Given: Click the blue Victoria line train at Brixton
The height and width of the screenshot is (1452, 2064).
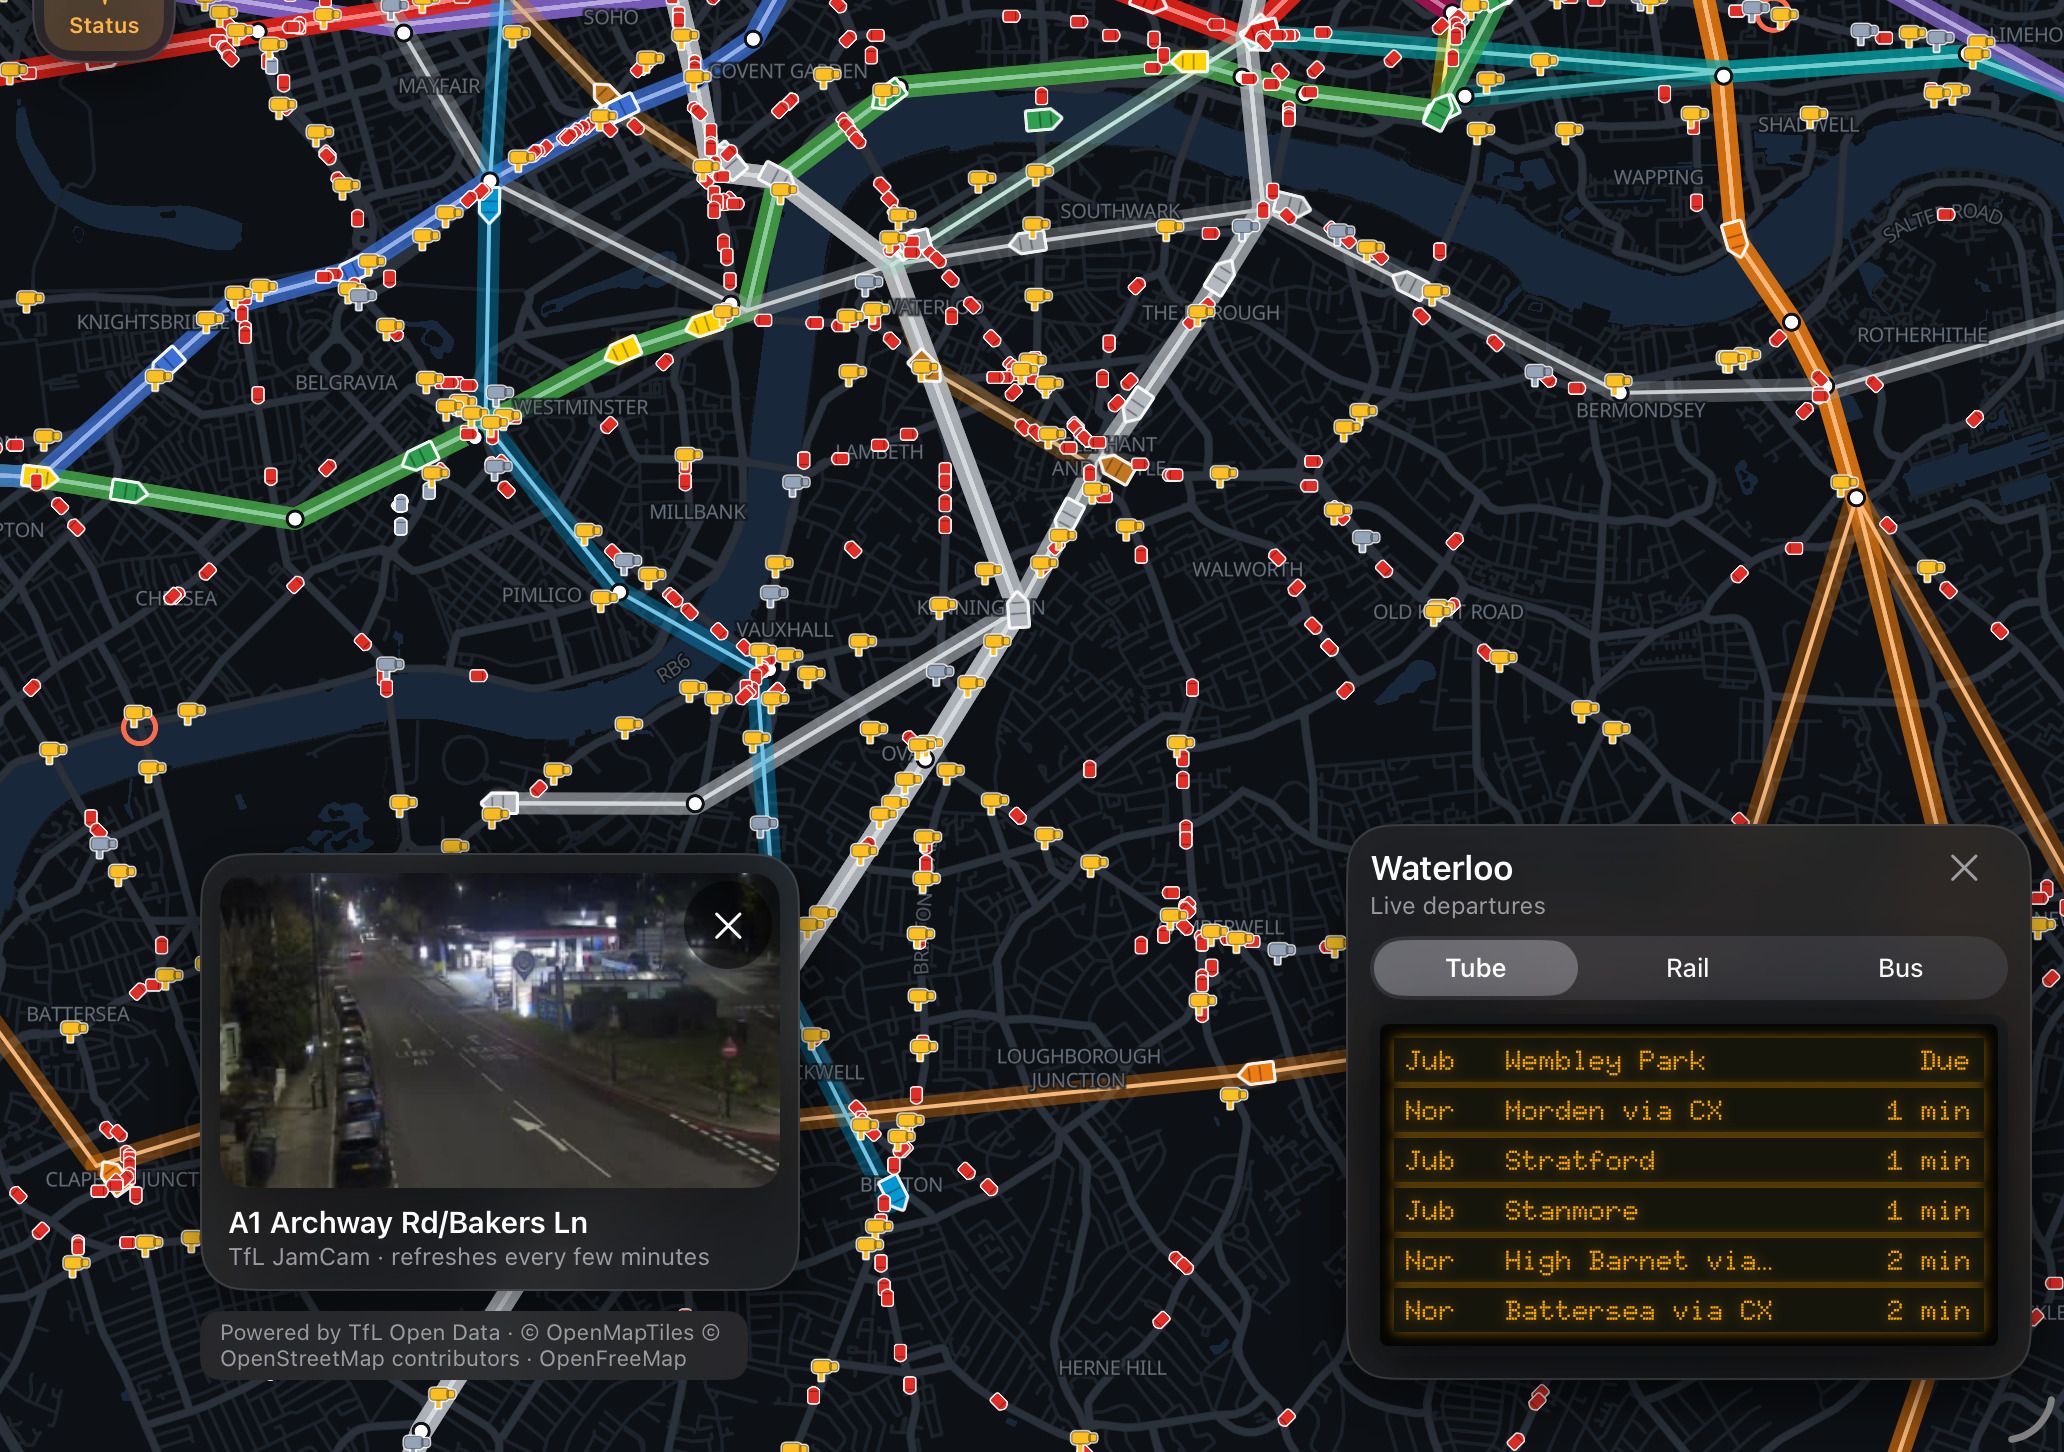Looking at the screenshot, I should click(x=892, y=1192).
